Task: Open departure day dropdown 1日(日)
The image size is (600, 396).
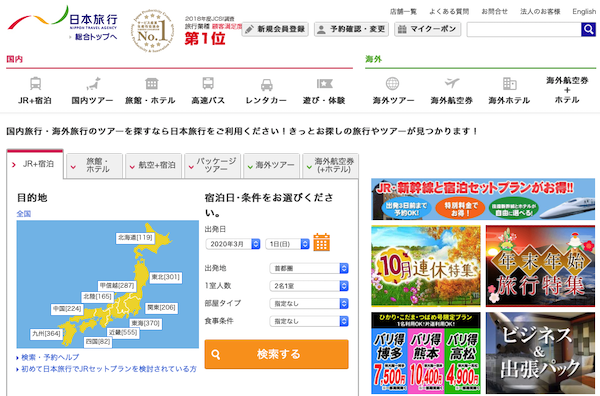Action: click(x=287, y=244)
